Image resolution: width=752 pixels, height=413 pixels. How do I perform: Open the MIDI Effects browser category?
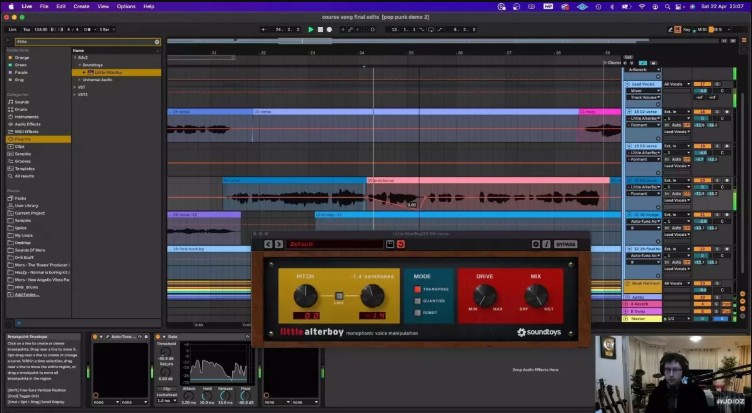26,131
